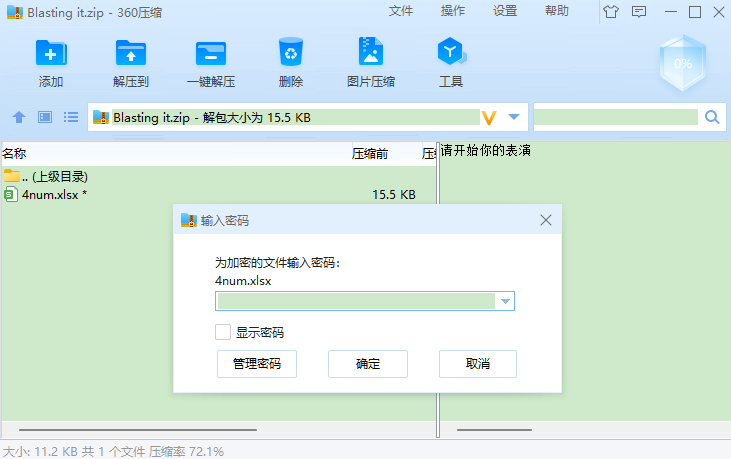Switch to the icon view mode
Screen dimensions: 731x459
(45, 117)
